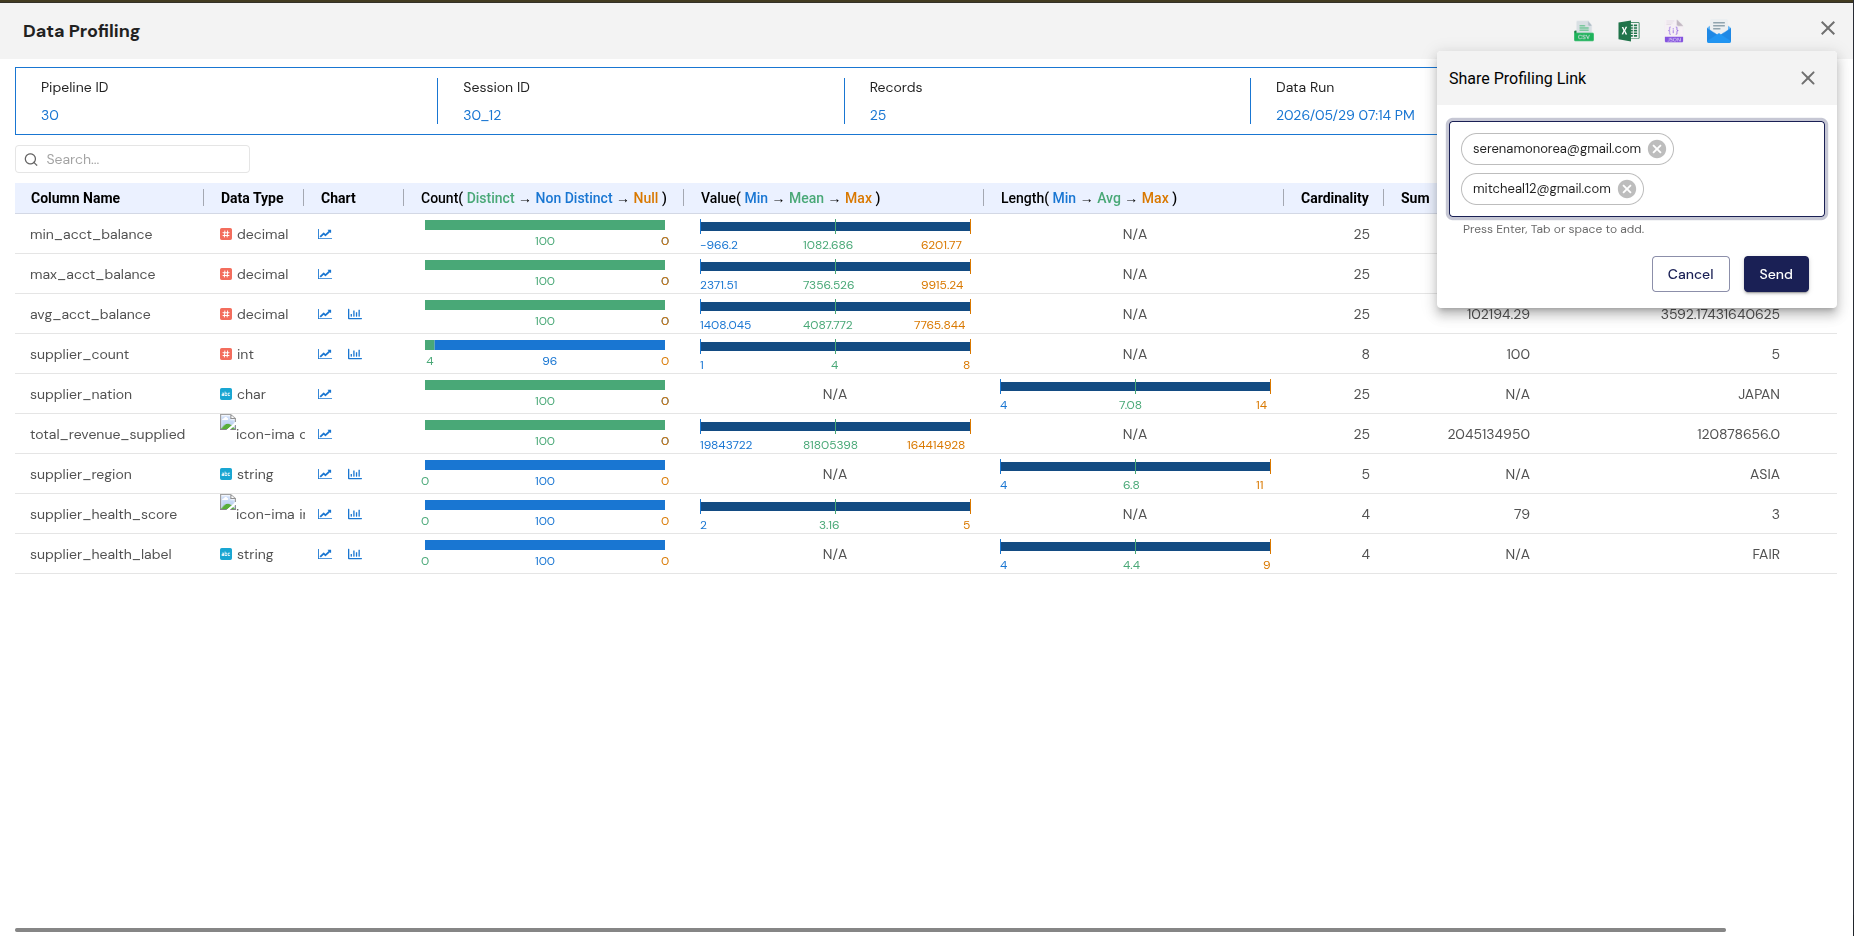This screenshot has width=1854, height=936.
Task: Click Pipeline ID value 30
Action: [x=50, y=115]
